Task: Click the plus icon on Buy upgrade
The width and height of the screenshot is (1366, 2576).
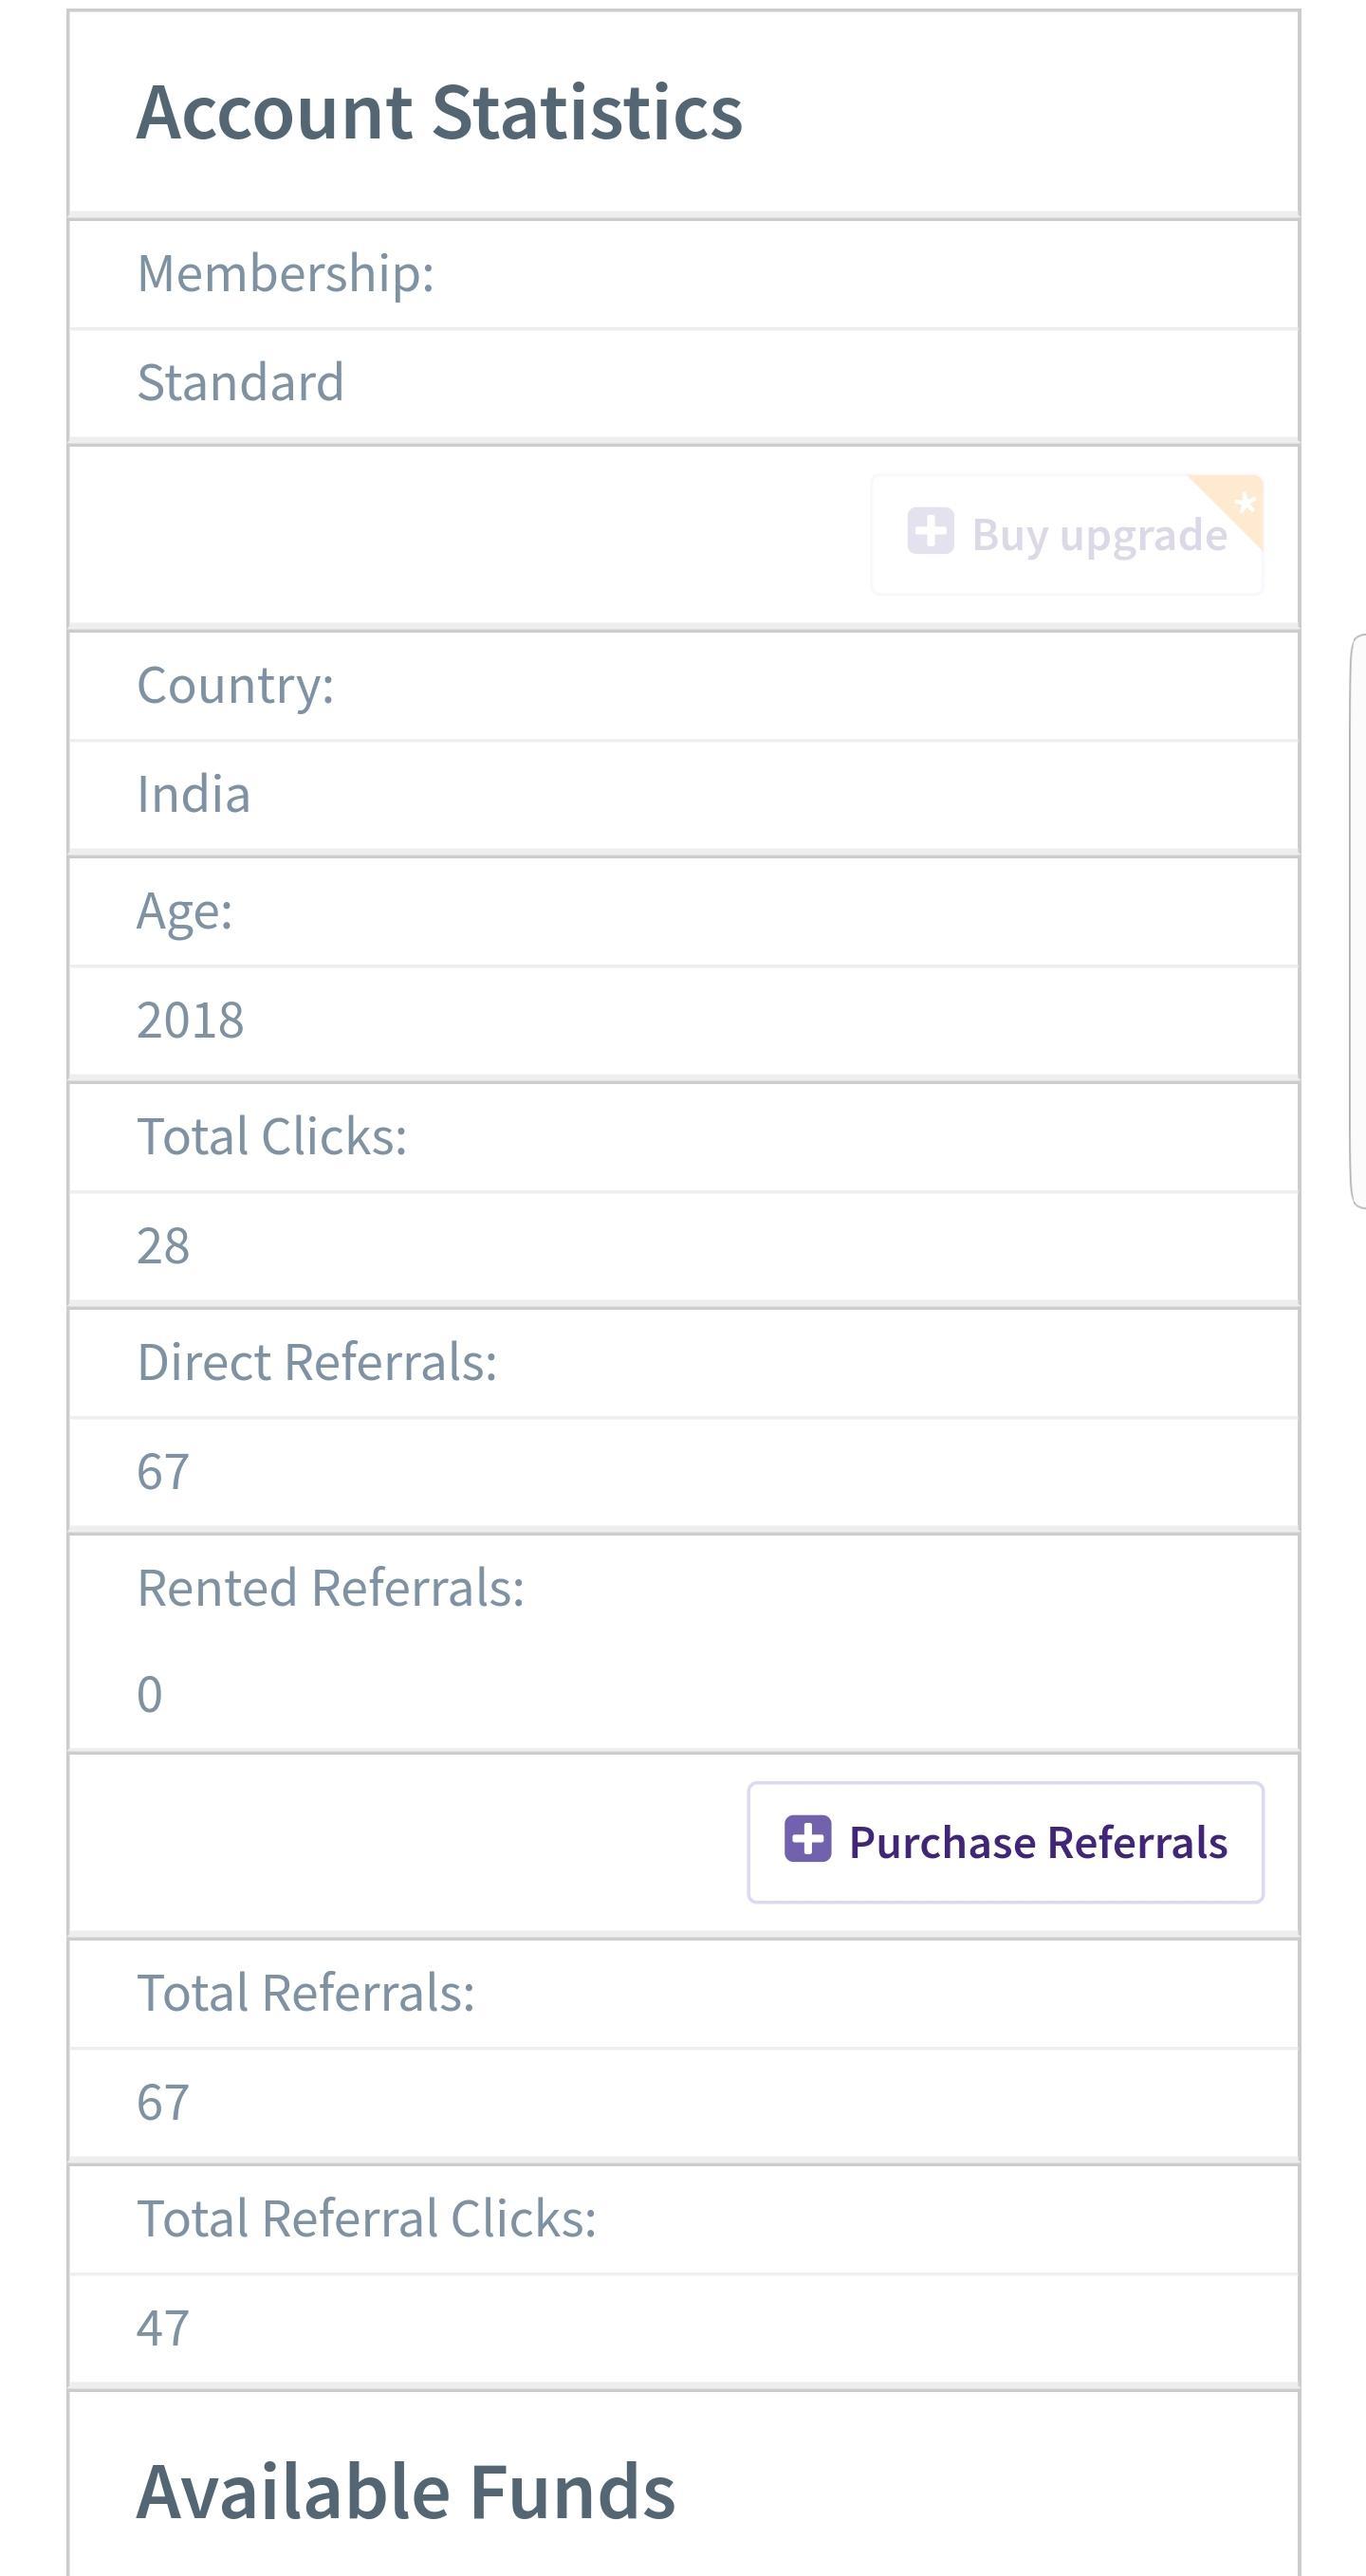Action: (930, 531)
